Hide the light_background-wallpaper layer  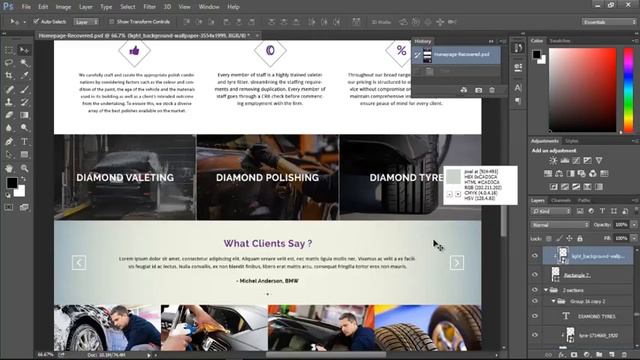(x=535, y=256)
